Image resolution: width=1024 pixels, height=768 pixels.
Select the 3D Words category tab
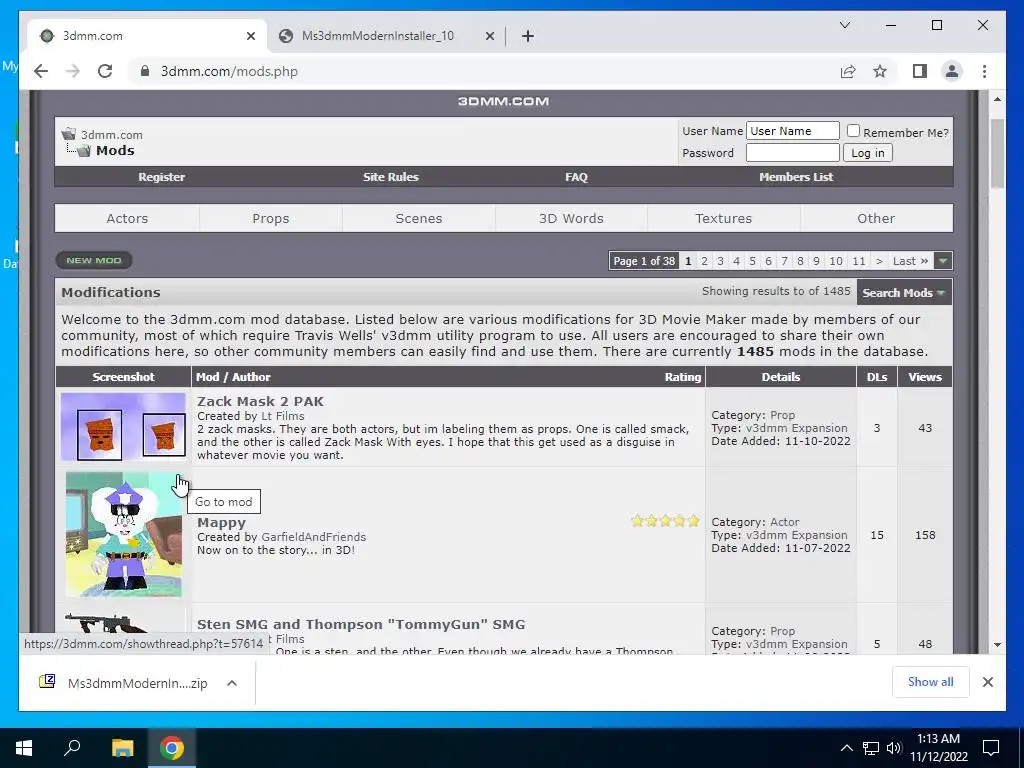click(571, 219)
